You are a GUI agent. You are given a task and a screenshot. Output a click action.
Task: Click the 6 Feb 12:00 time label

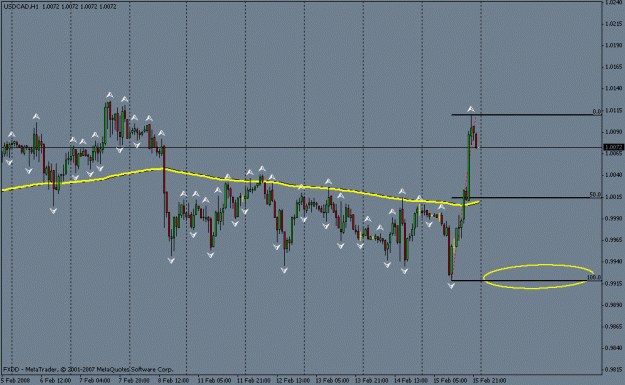[55, 380]
